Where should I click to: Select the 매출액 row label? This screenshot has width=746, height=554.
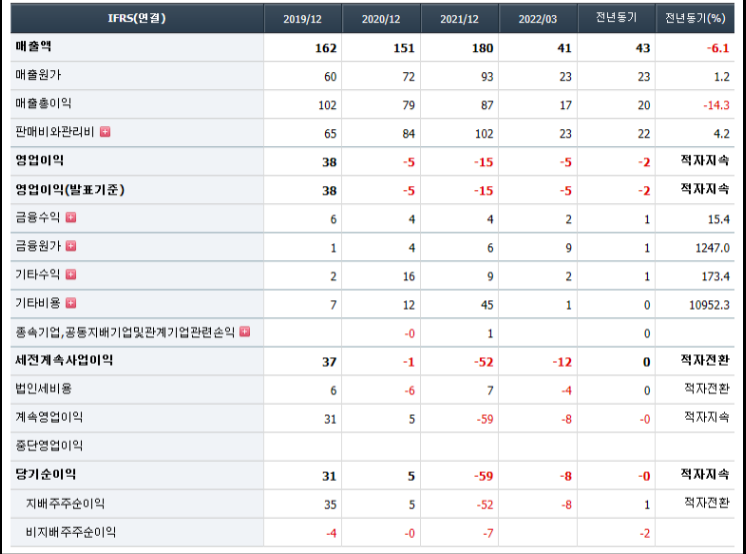pyautogui.click(x=33, y=47)
